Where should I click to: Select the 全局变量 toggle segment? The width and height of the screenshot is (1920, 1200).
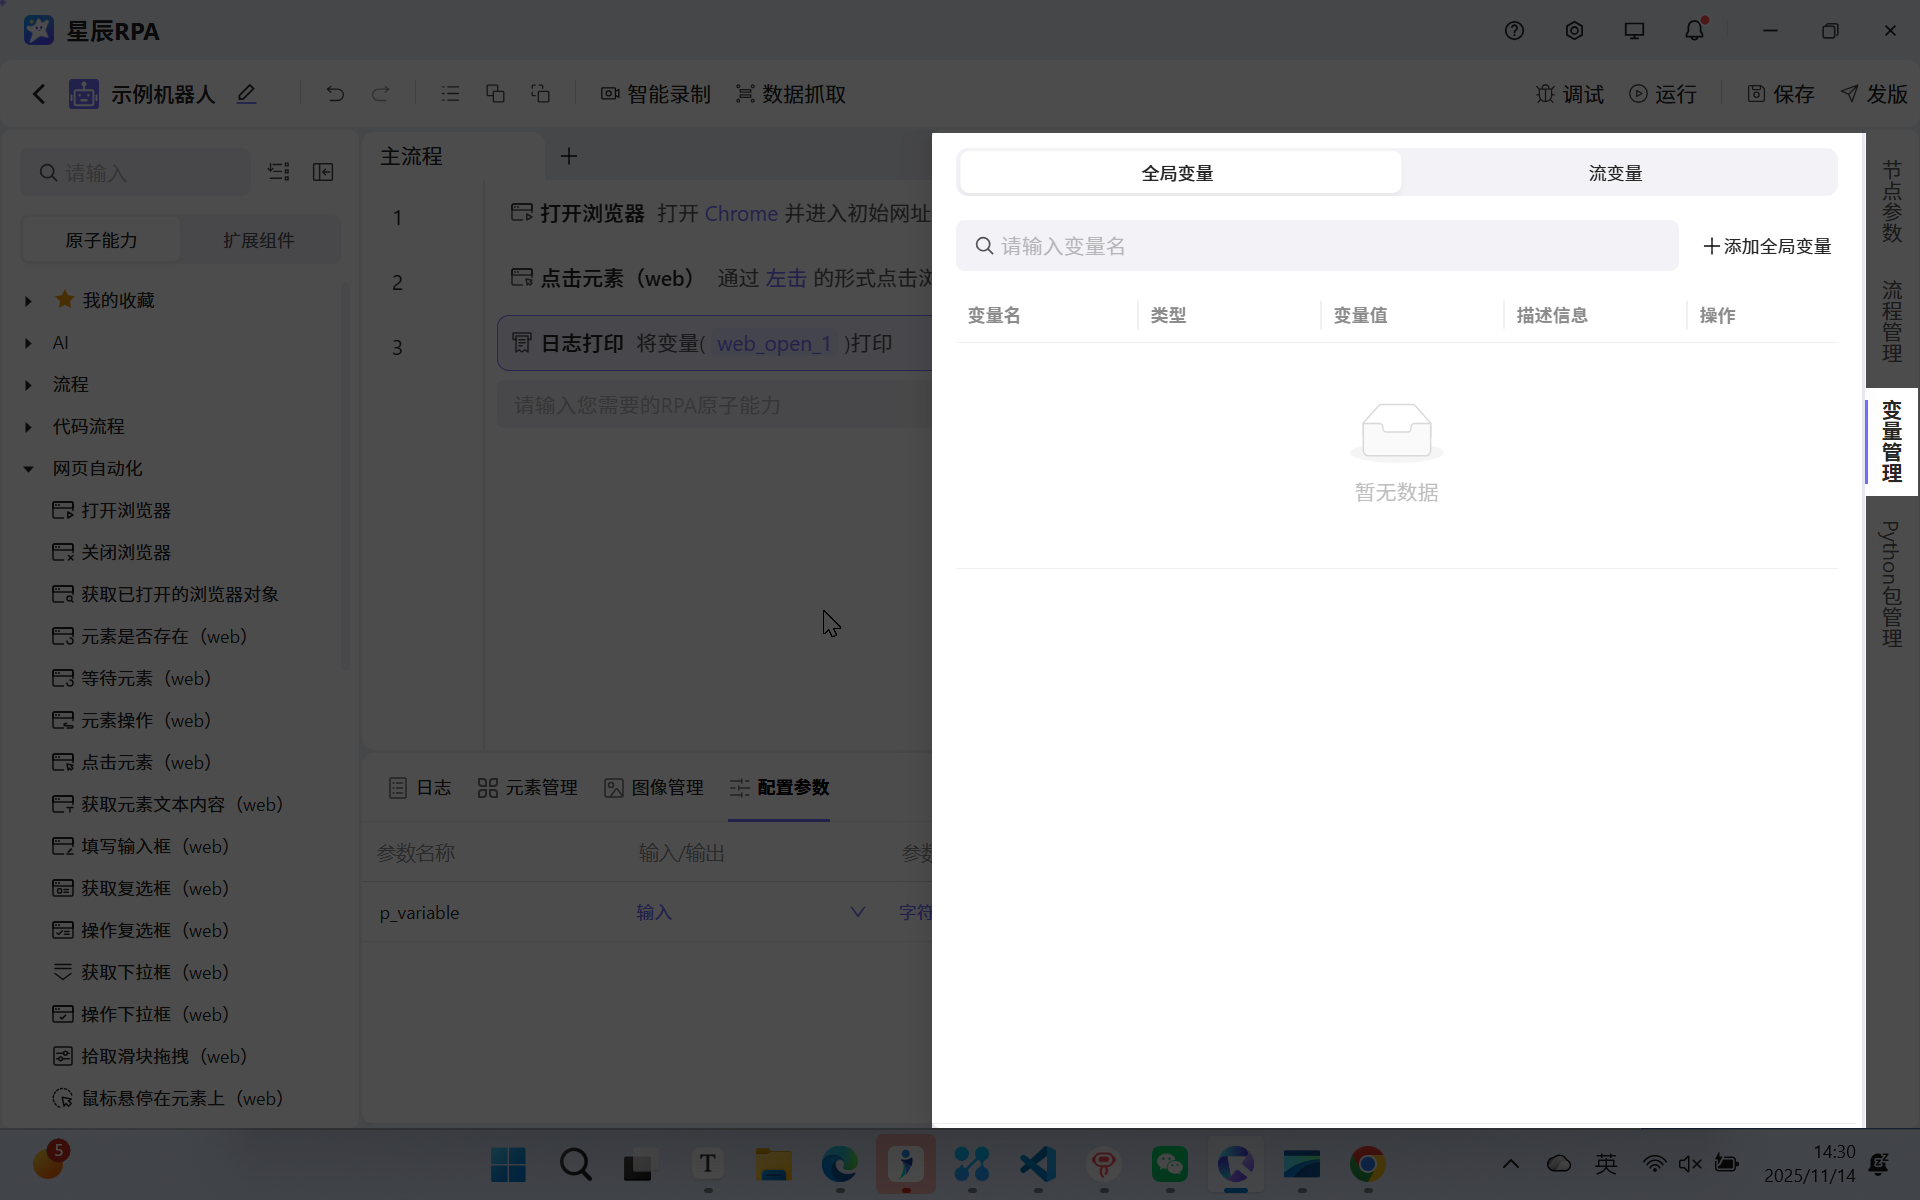1178,173
